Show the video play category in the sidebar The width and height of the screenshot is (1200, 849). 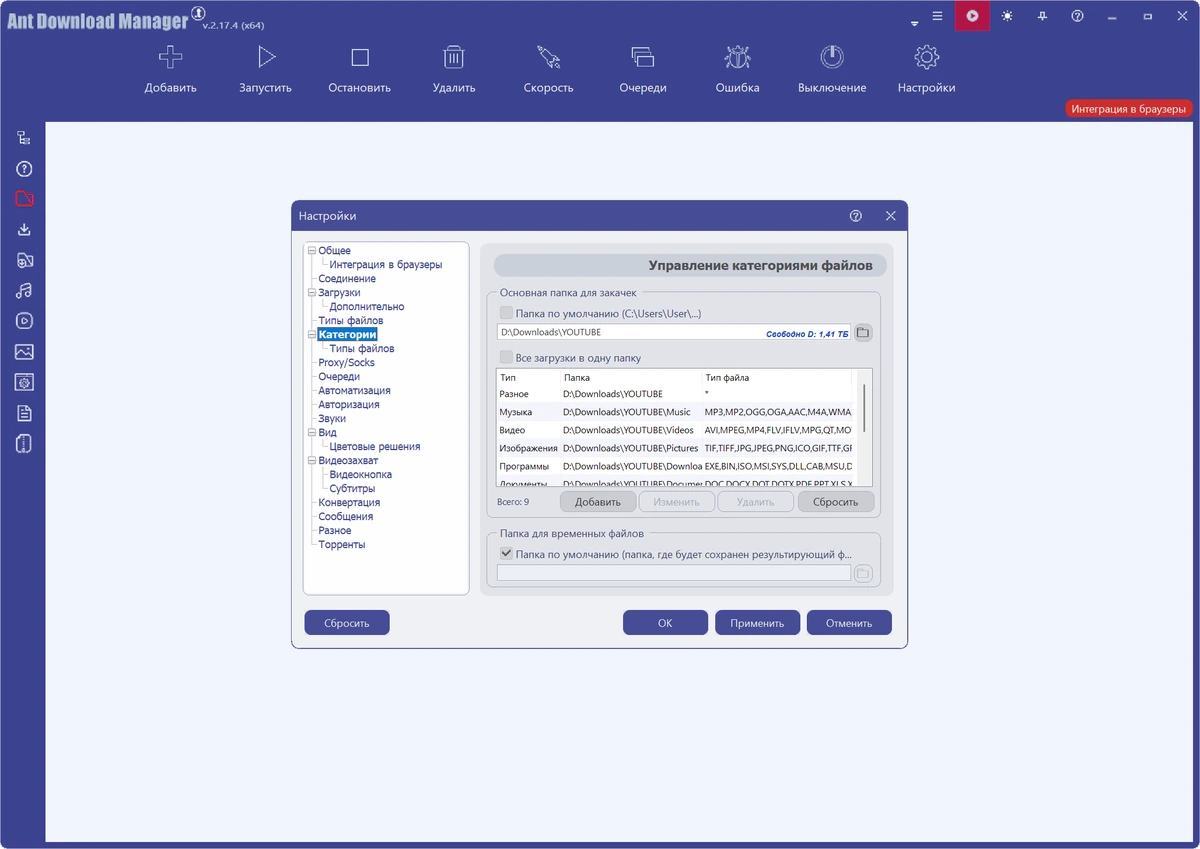(24, 321)
